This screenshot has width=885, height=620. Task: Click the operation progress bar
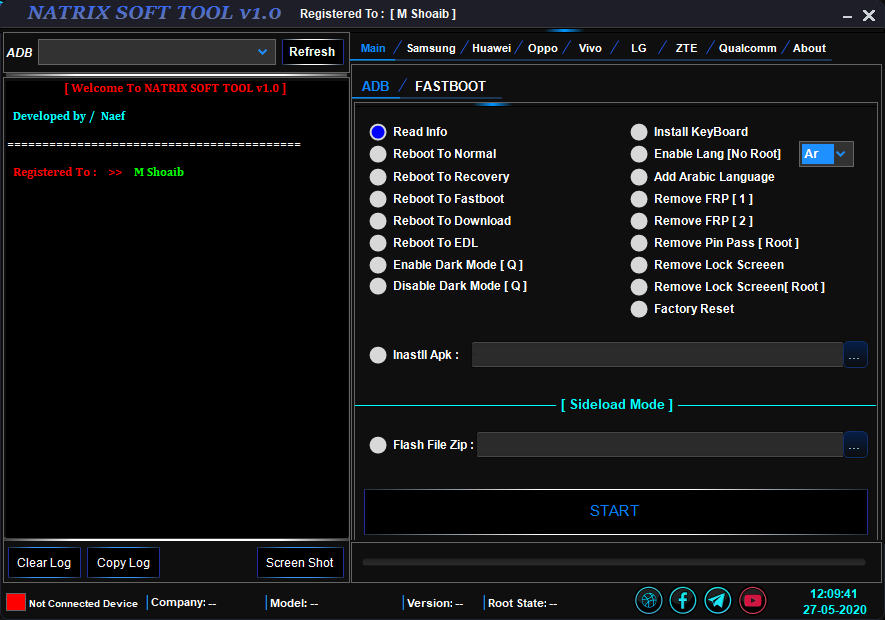tap(614, 562)
